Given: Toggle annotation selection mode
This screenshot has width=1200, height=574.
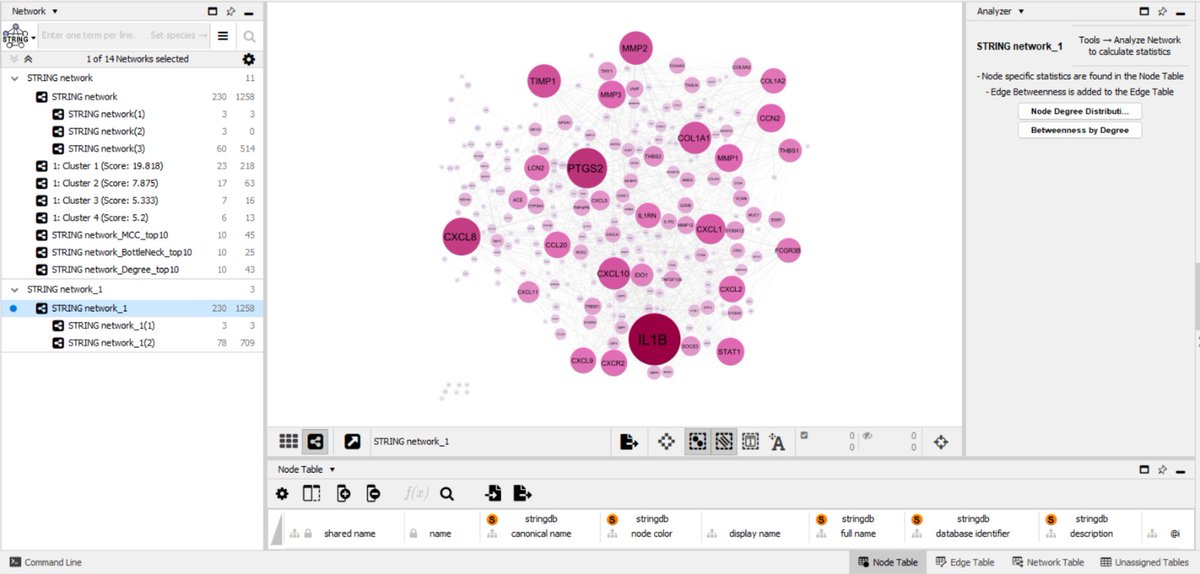Looking at the screenshot, I should tap(751, 441).
